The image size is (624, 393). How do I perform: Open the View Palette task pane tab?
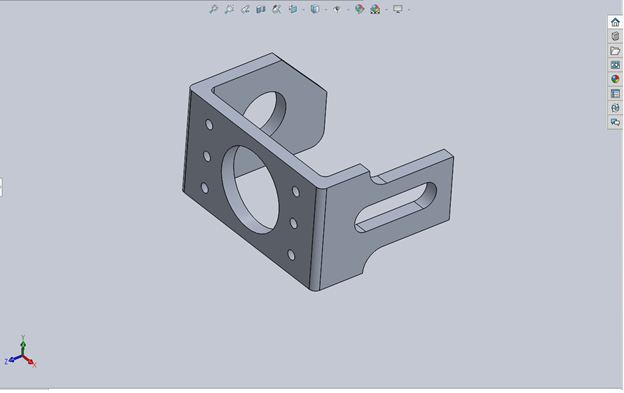click(x=615, y=65)
